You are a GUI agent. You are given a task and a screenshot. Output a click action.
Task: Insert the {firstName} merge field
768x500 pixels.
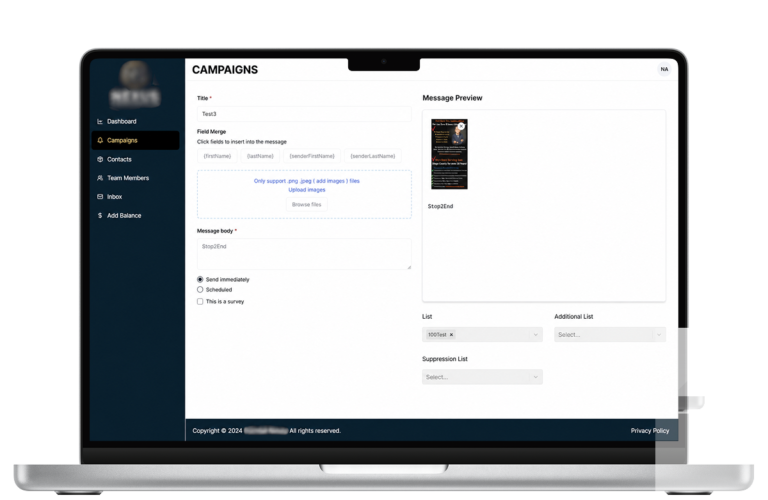[x=217, y=156]
